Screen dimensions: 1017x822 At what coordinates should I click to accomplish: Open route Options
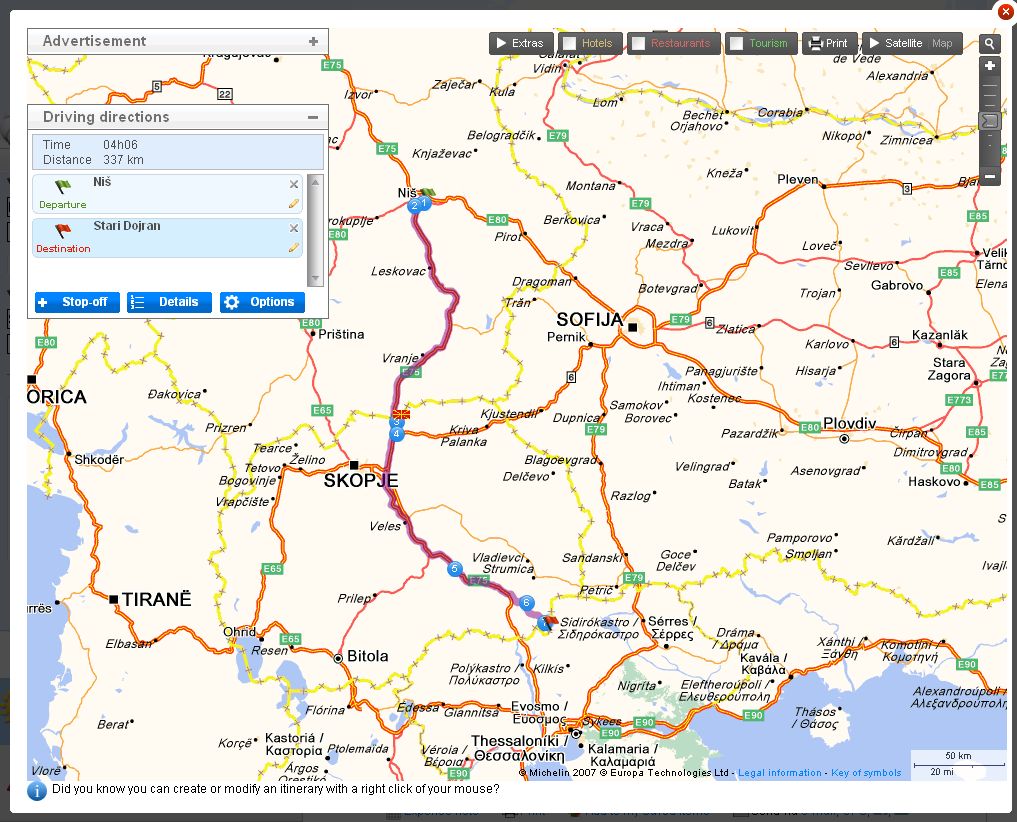tap(262, 302)
